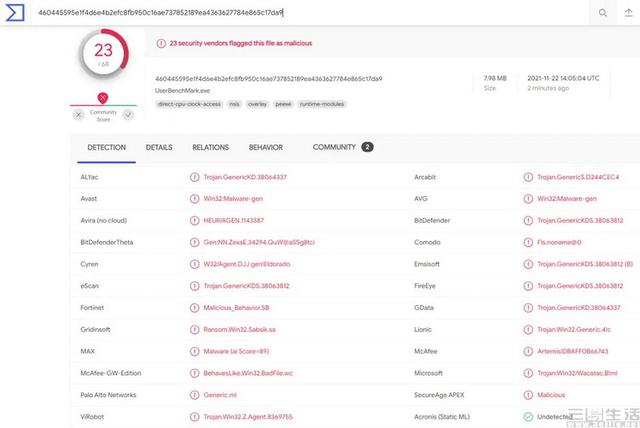Click the Generic.ml detection
Image resolution: width=640 pixels, height=428 pixels.
click(x=220, y=395)
